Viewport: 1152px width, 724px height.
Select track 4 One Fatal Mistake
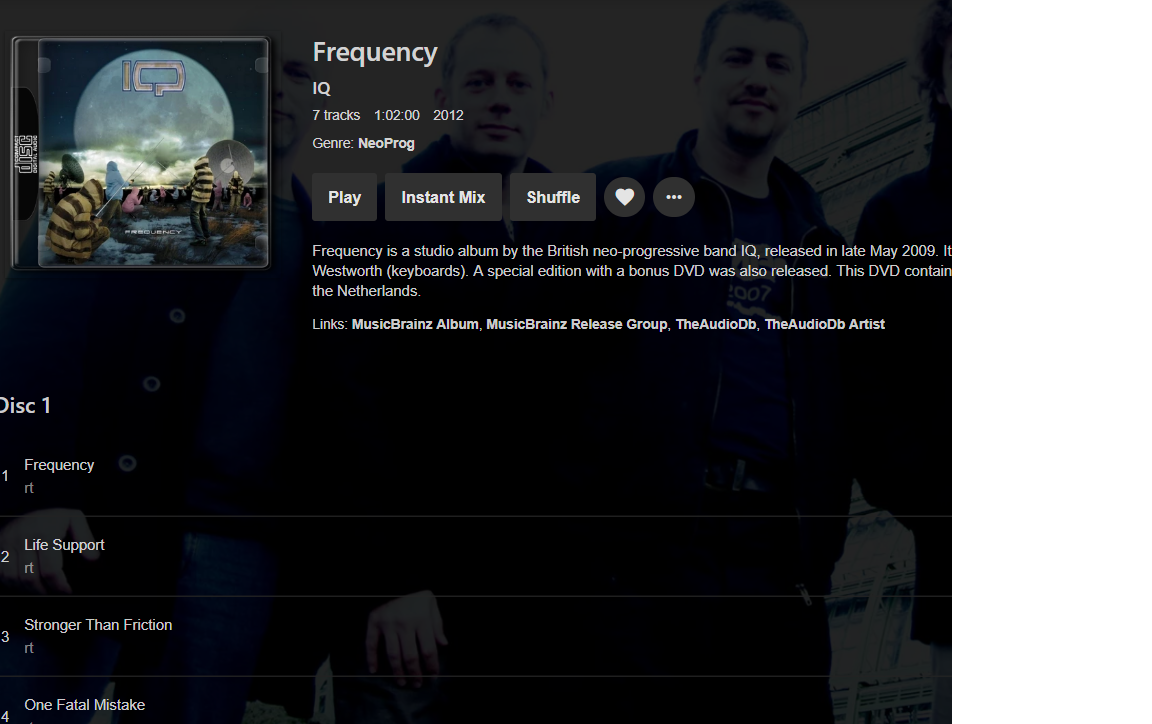[x=475, y=704]
